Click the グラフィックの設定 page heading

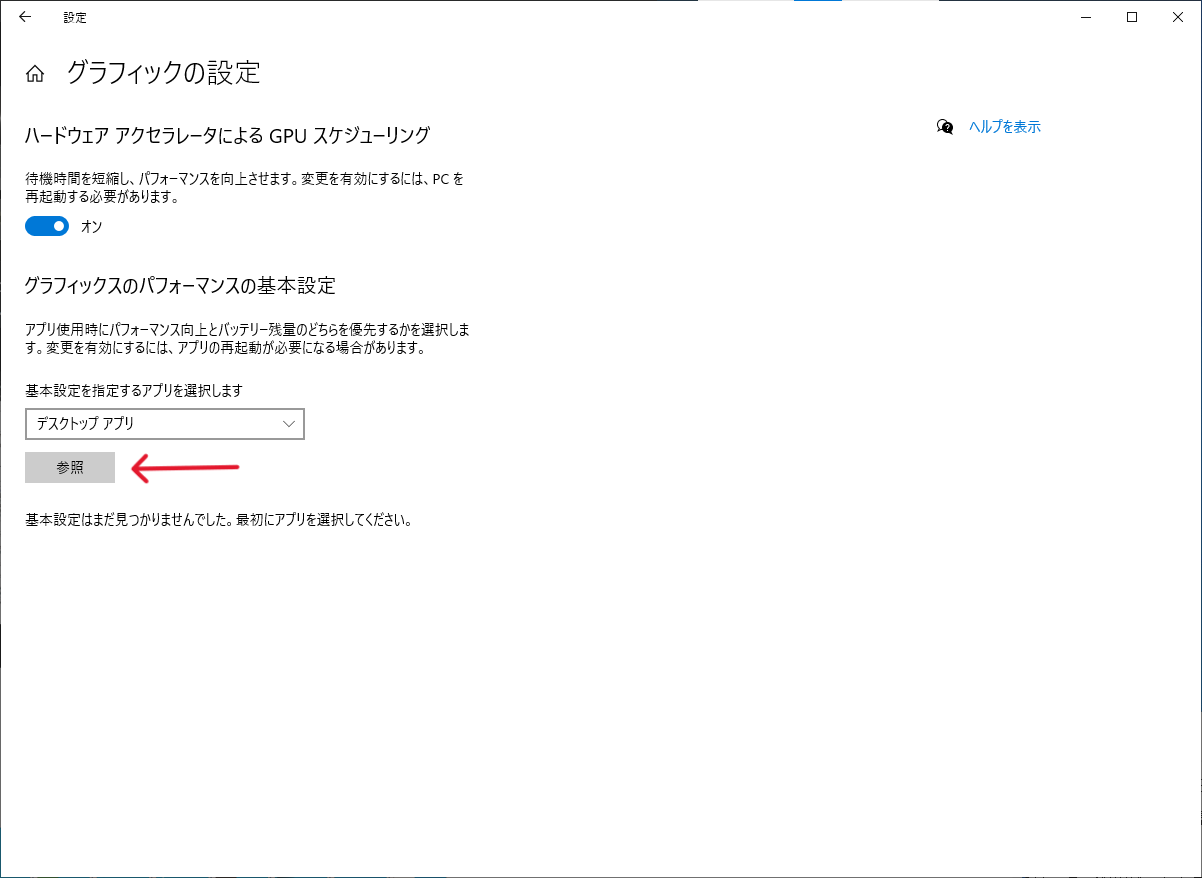click(x=163, y=73)
